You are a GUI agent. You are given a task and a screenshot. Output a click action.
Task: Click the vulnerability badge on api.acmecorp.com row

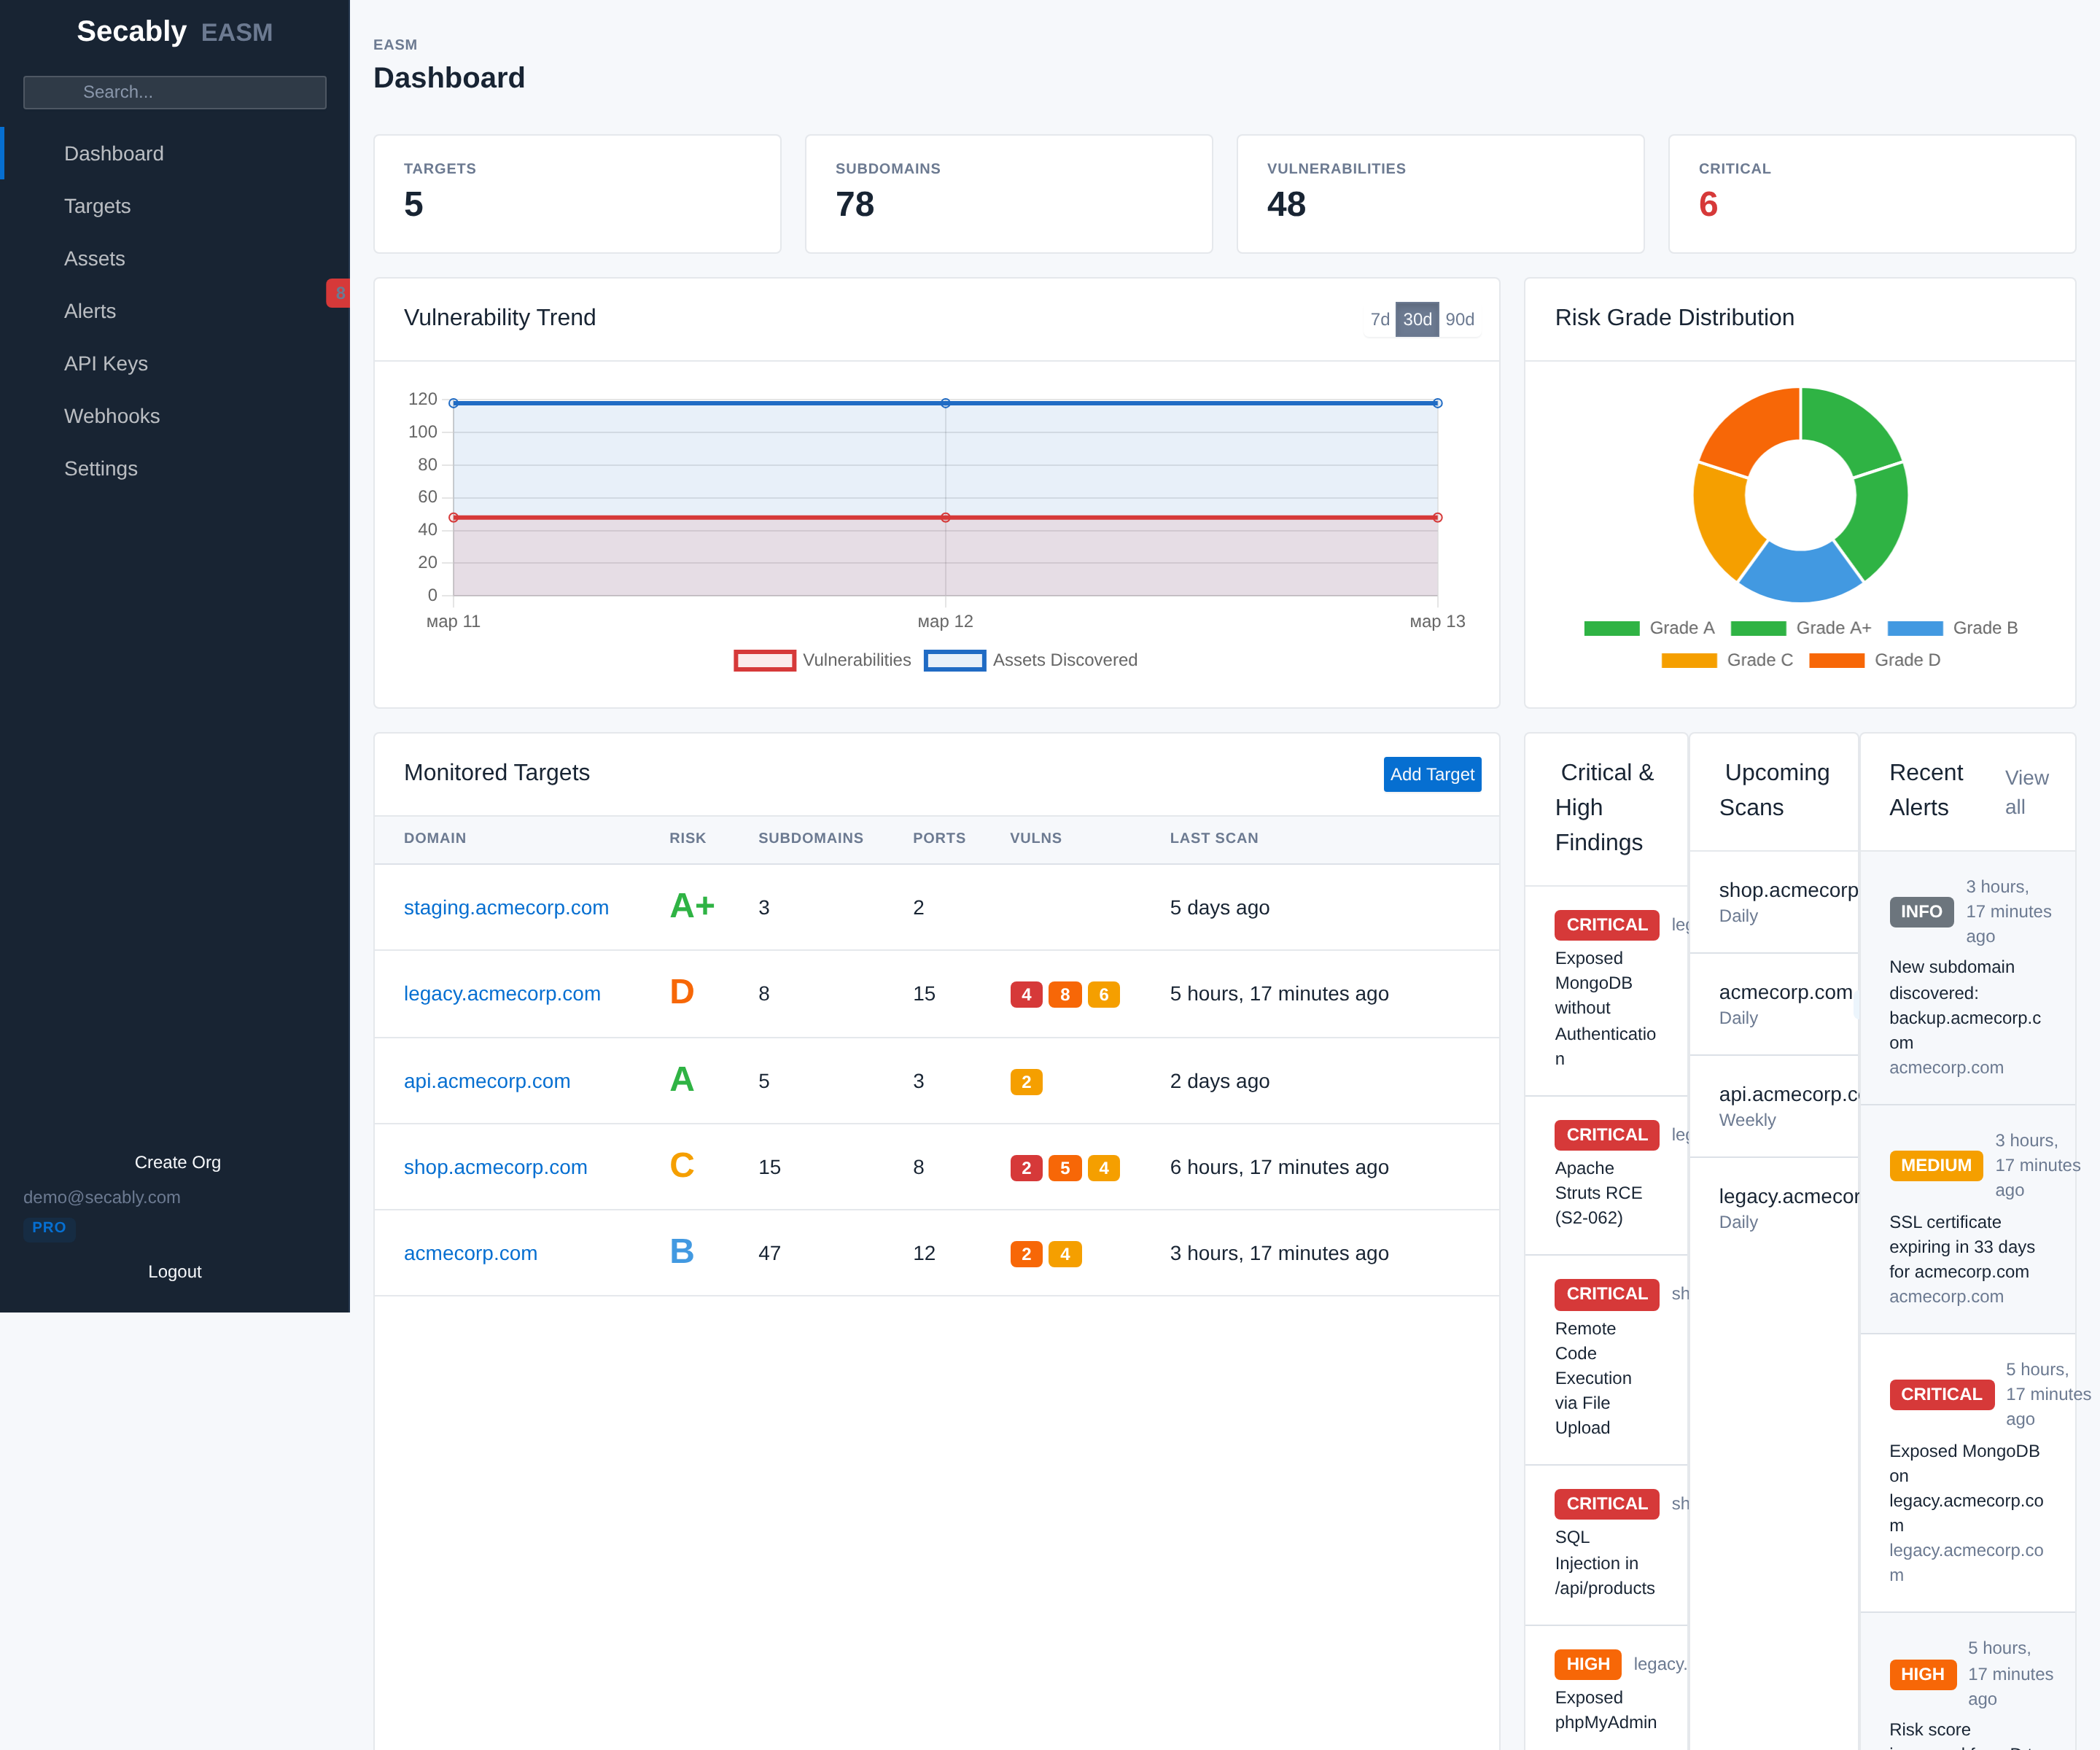1026,1081
